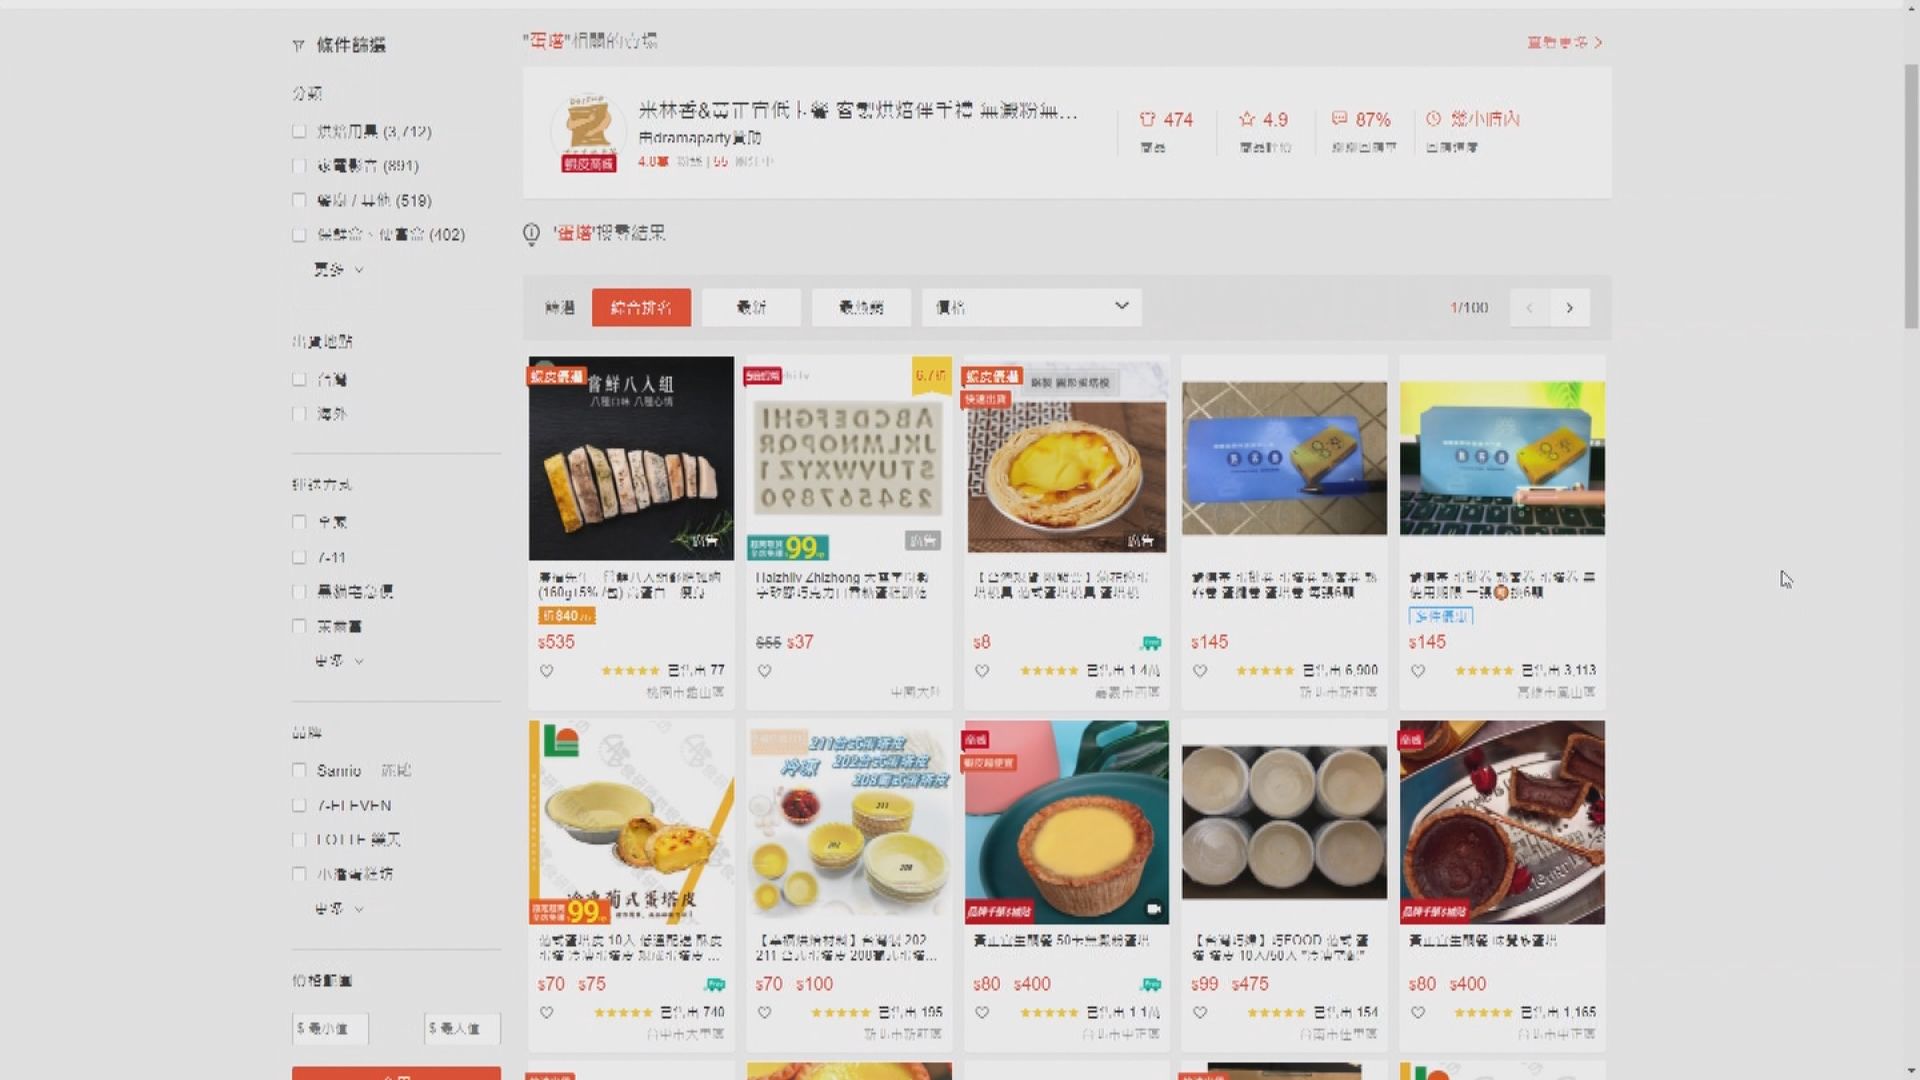1920x1080 pixels.
Task: Go to next results page arrow
Action: 1569,308
